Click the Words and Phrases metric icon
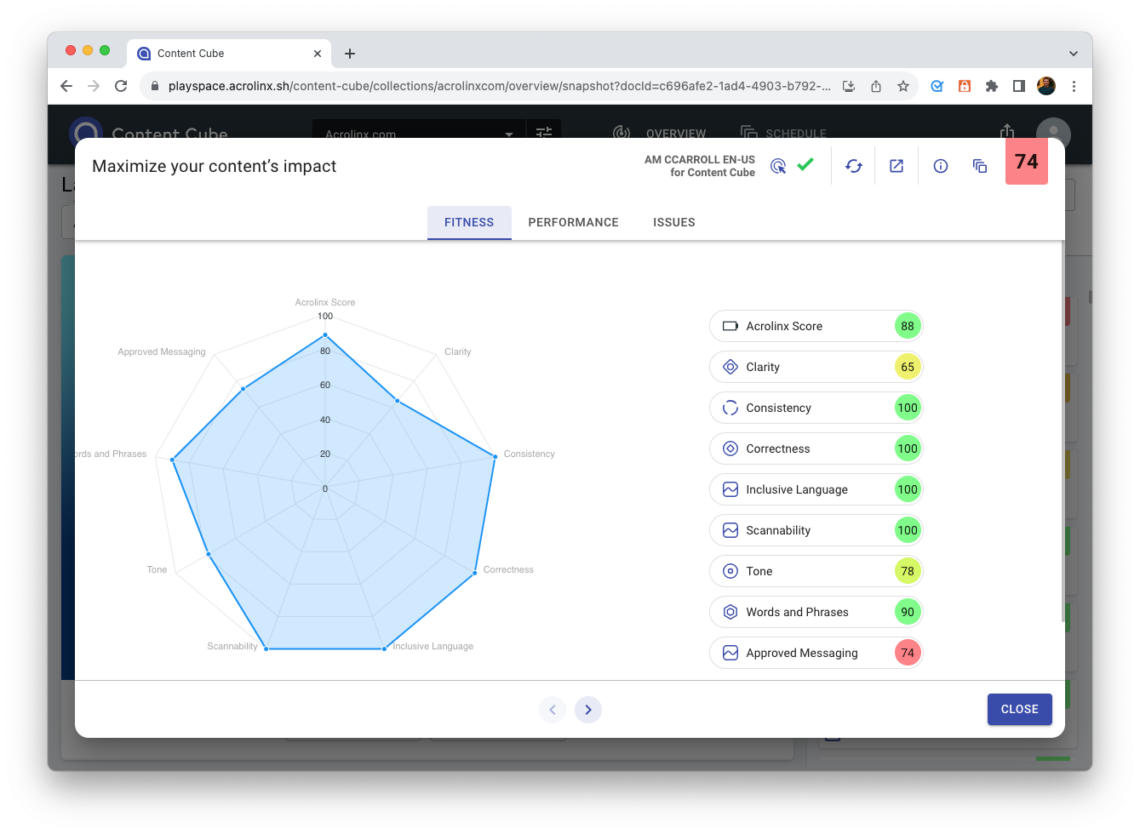Image resolution: width=1140 pixels, height=834 pixels. 729,611
